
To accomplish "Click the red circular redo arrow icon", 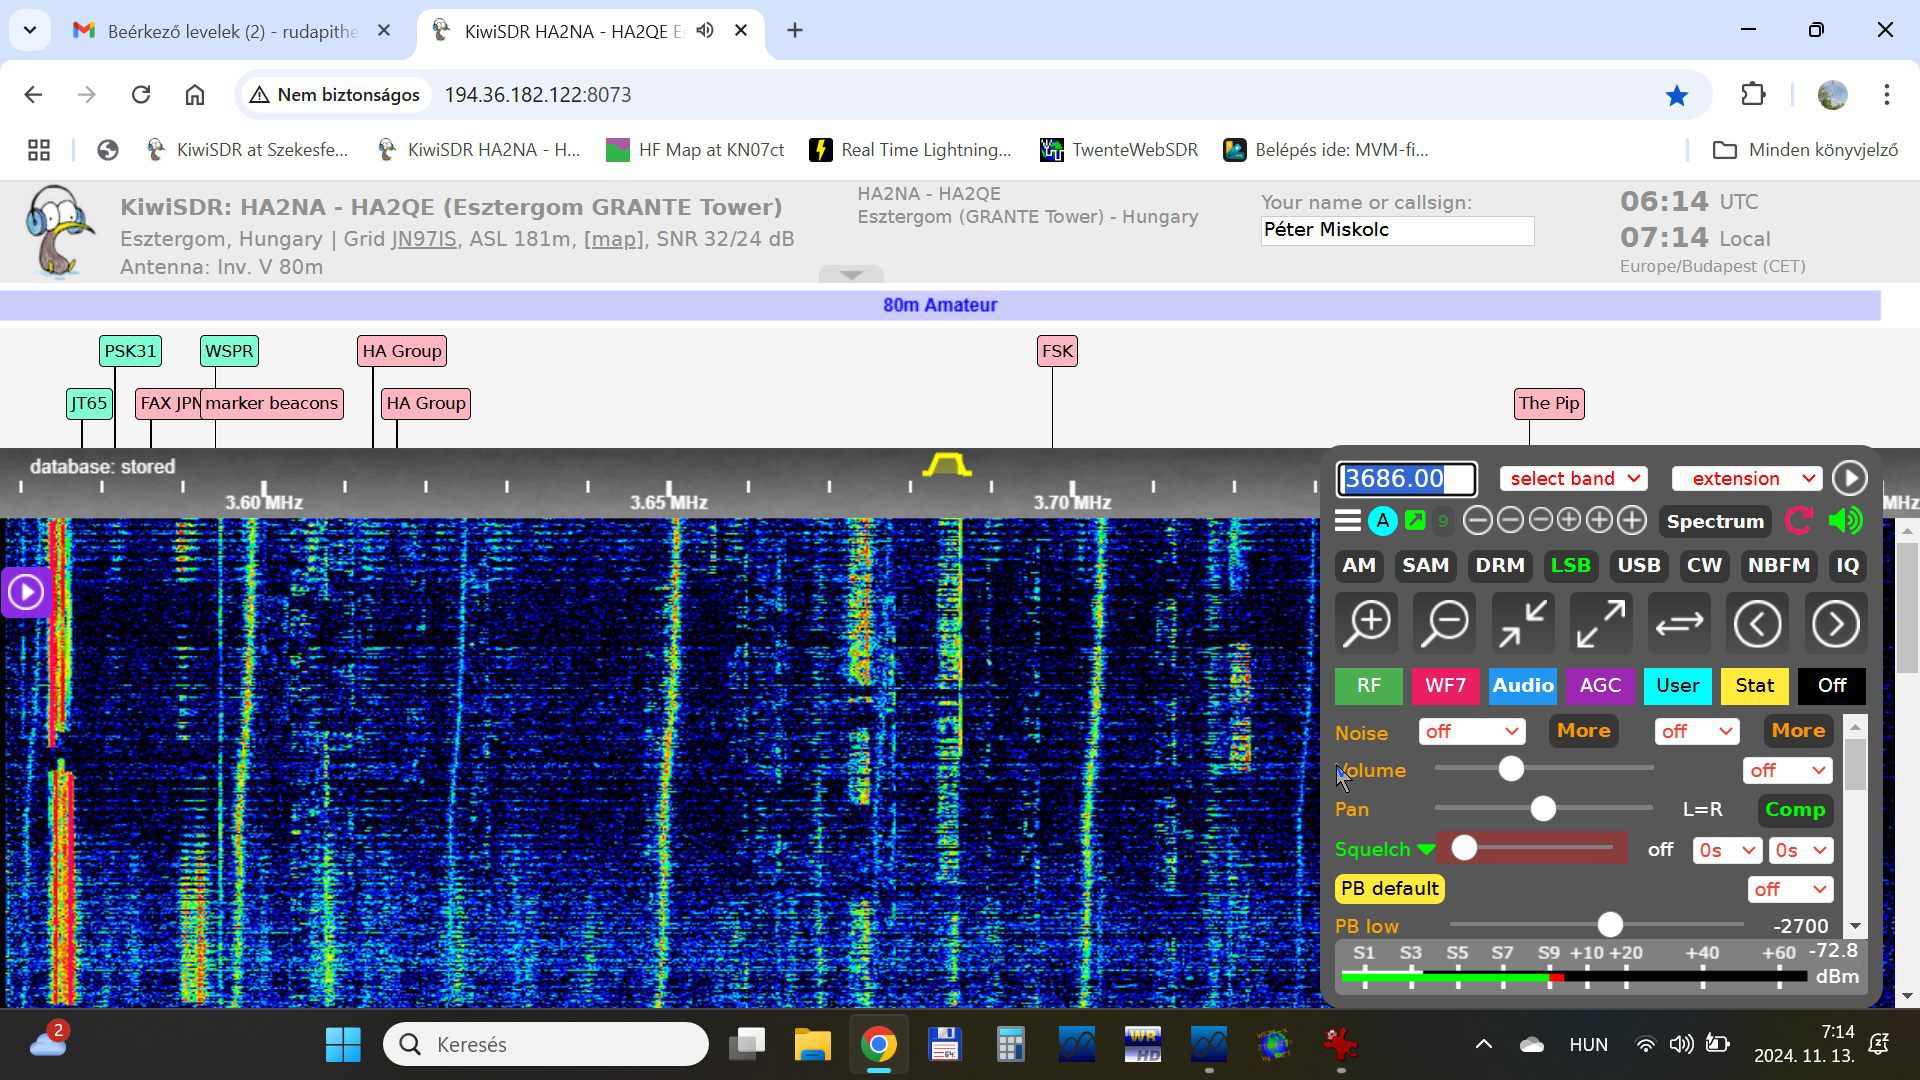I will point(1798,521).
